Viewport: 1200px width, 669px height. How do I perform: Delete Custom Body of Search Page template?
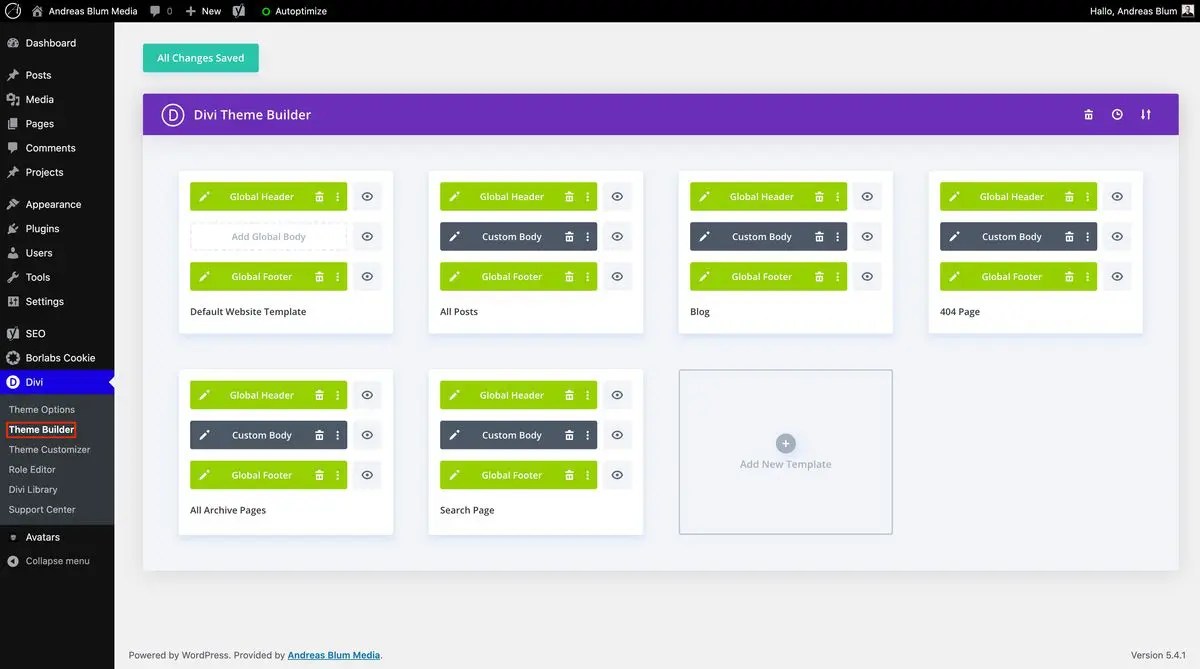pyautogui.click(x=569, y=435)
